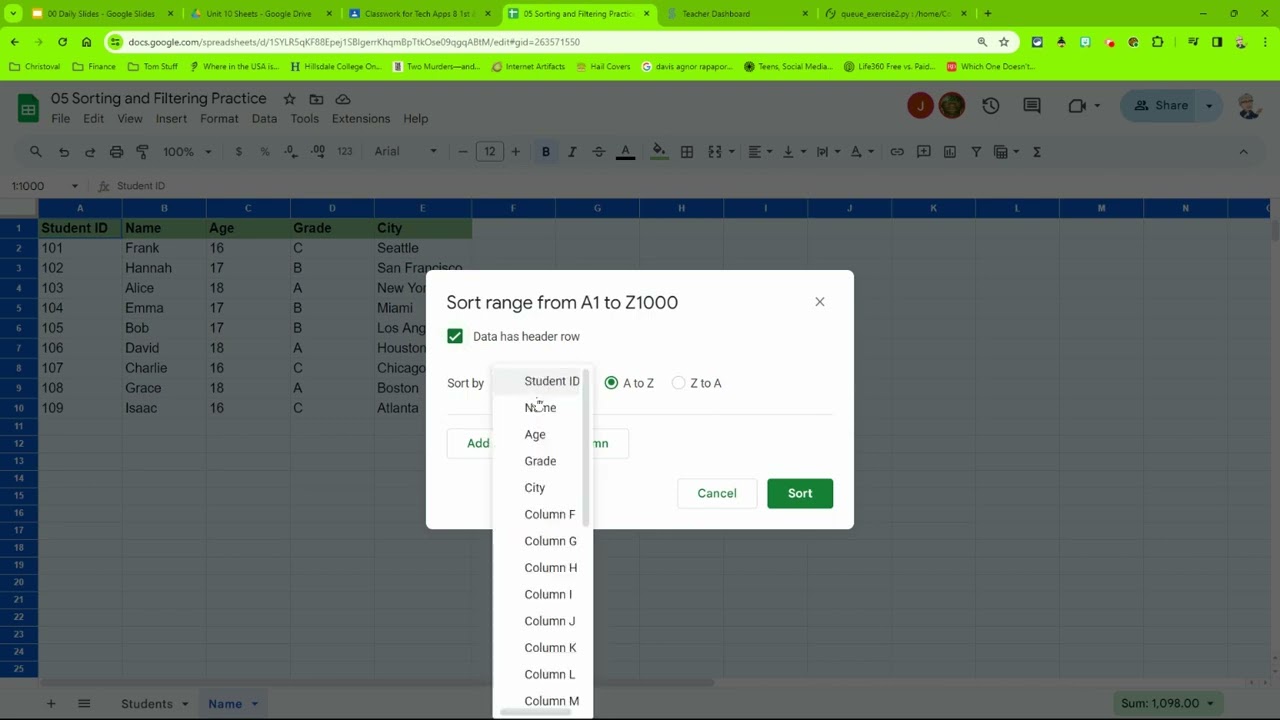Viewport: 1280px width, 720px height.
Task: Open the View menu
Action: pos(130,119)
